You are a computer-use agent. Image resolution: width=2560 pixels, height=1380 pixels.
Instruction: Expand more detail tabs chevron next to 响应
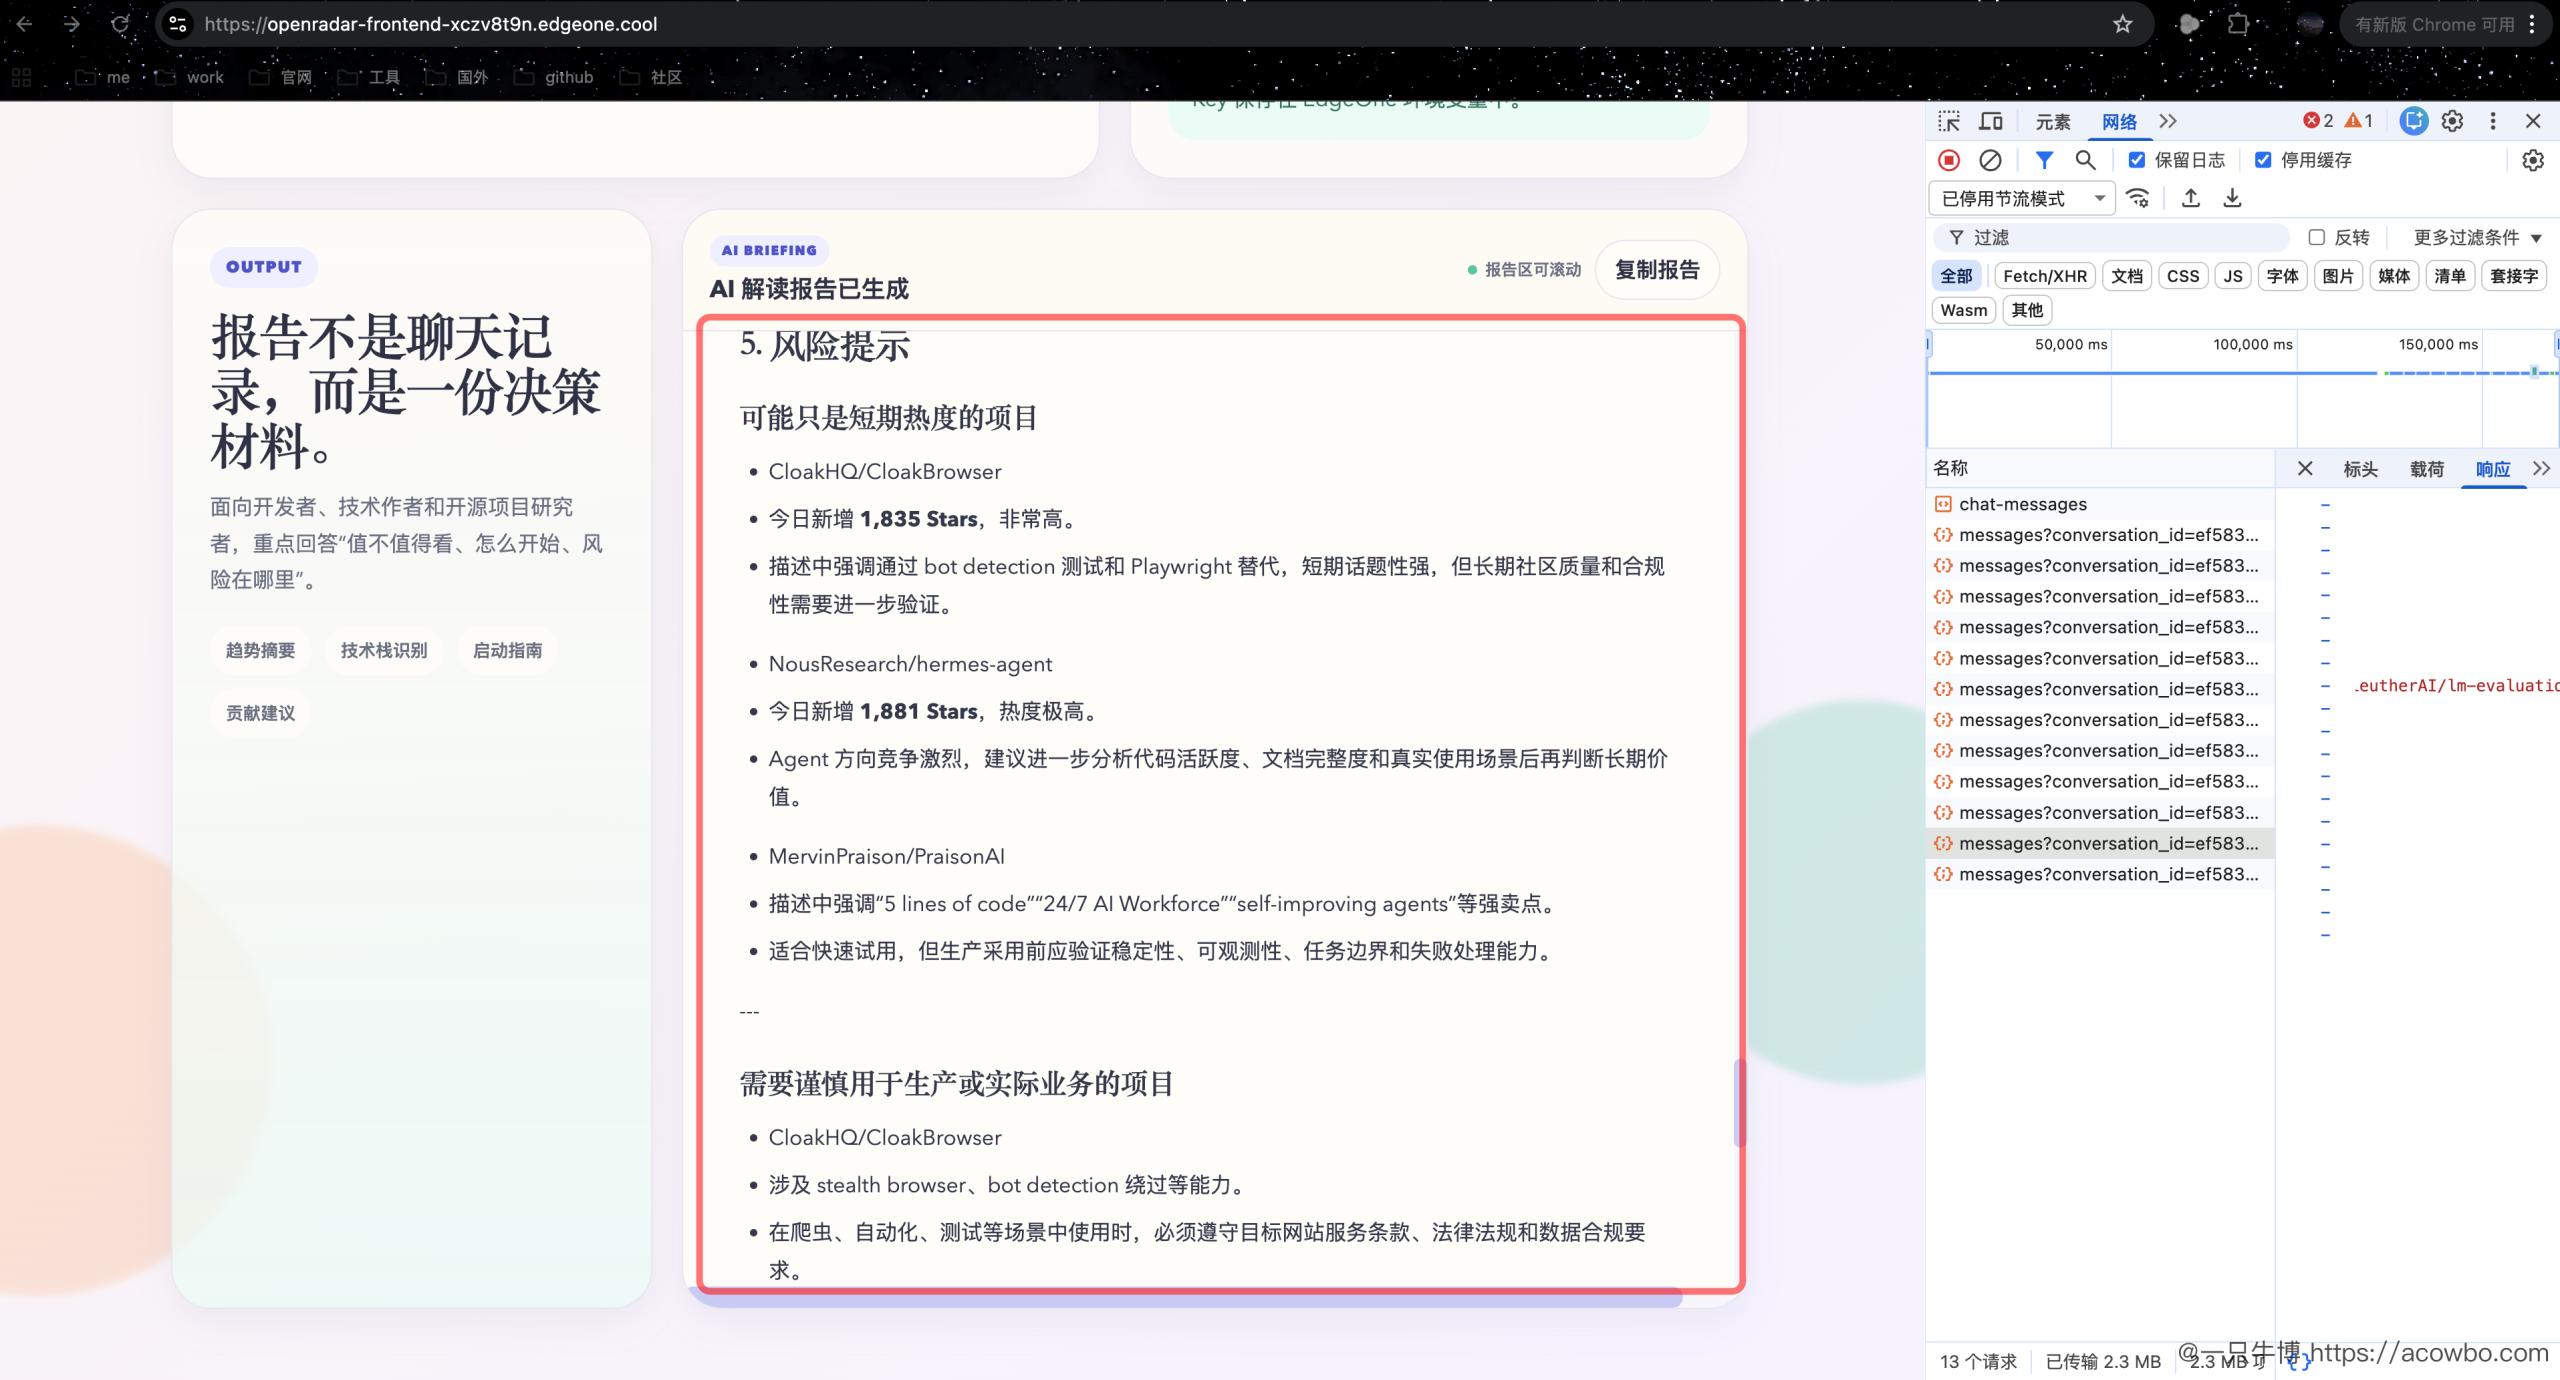[x=2541, y=468]
